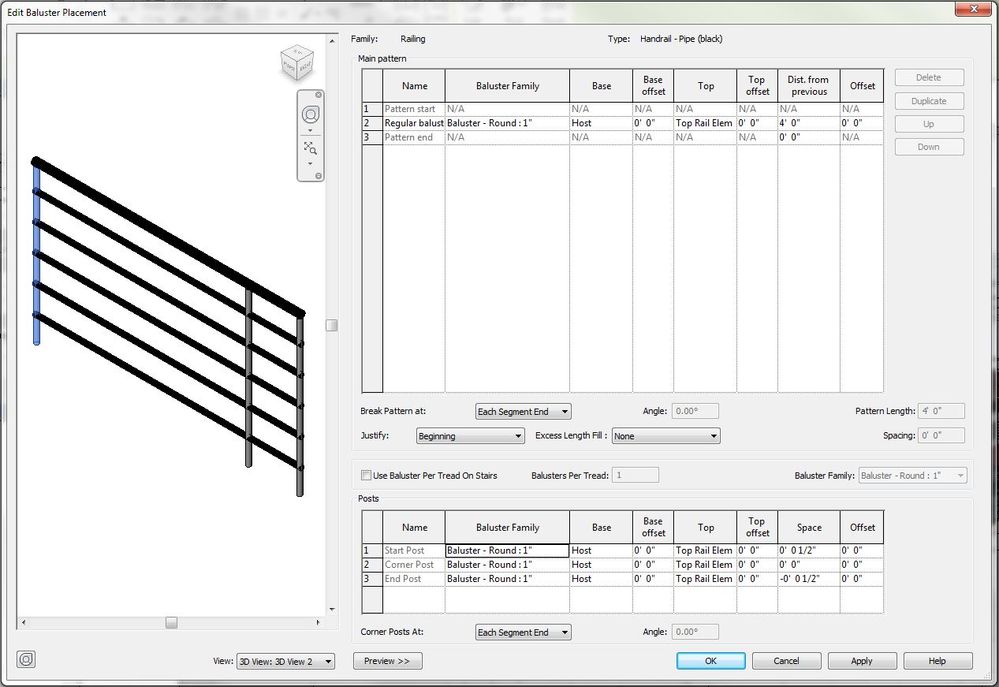Expand the zoom options arrow in navigation bar

click(x=310, y=164)
